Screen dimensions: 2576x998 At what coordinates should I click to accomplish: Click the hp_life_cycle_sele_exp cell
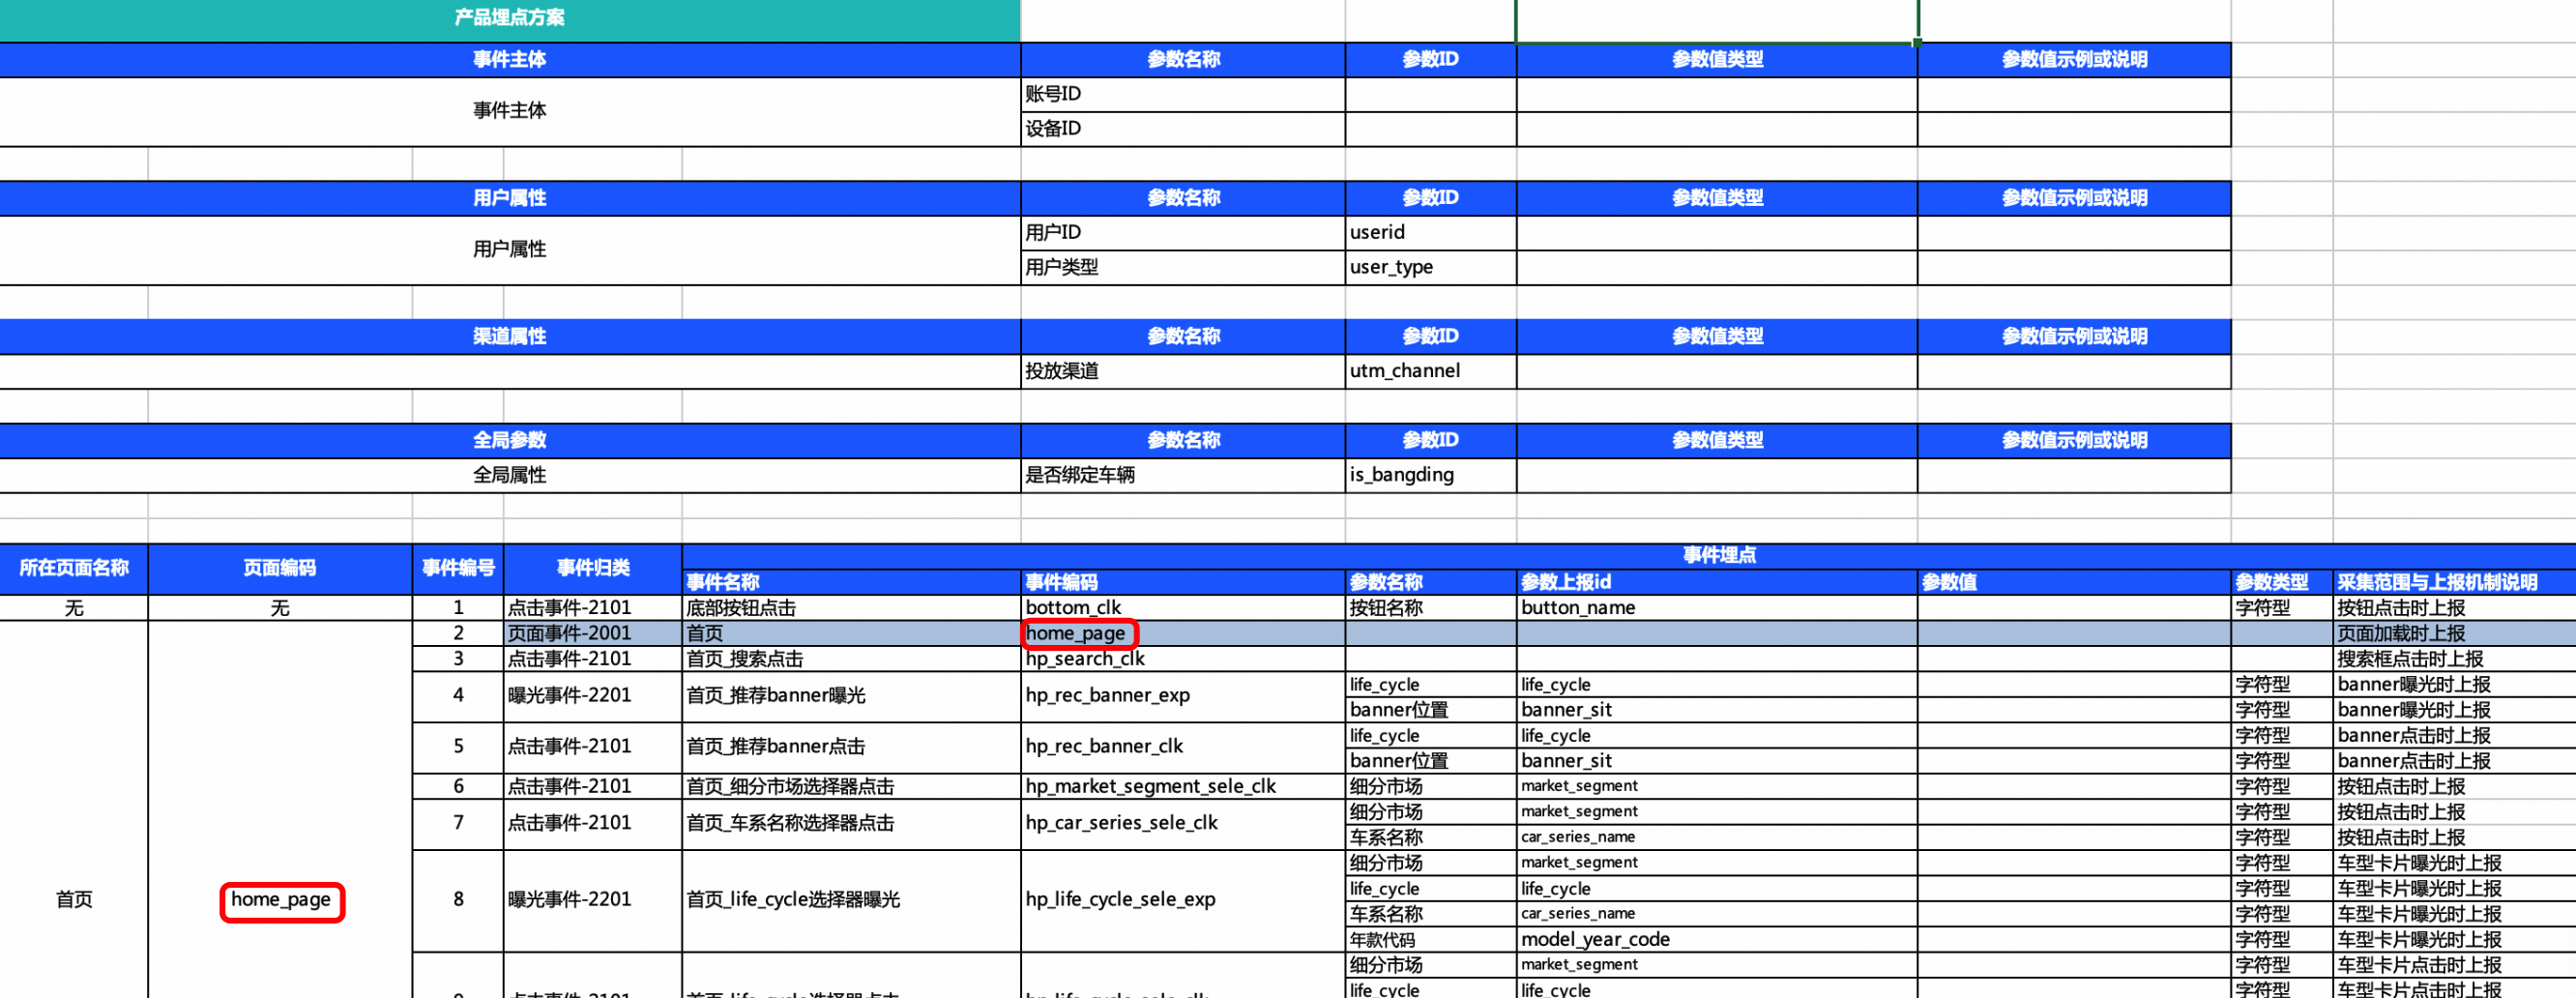pyautogui.click(x=1183, y=900)
